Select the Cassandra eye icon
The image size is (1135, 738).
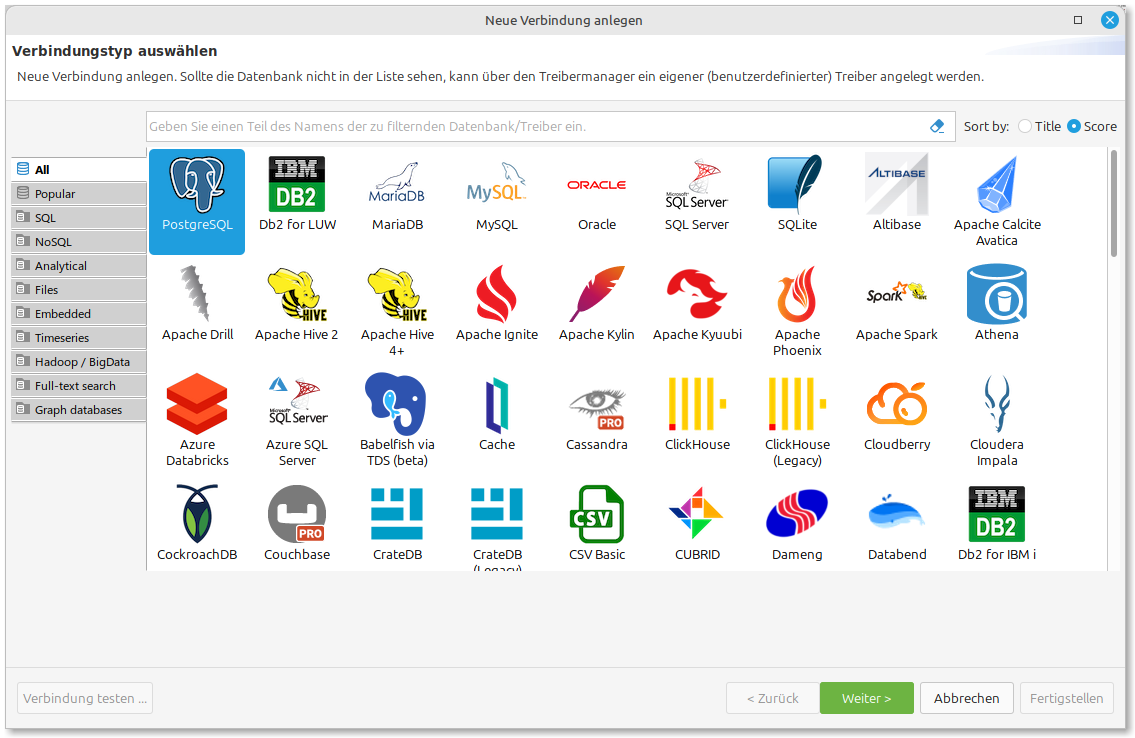point(597,405)
